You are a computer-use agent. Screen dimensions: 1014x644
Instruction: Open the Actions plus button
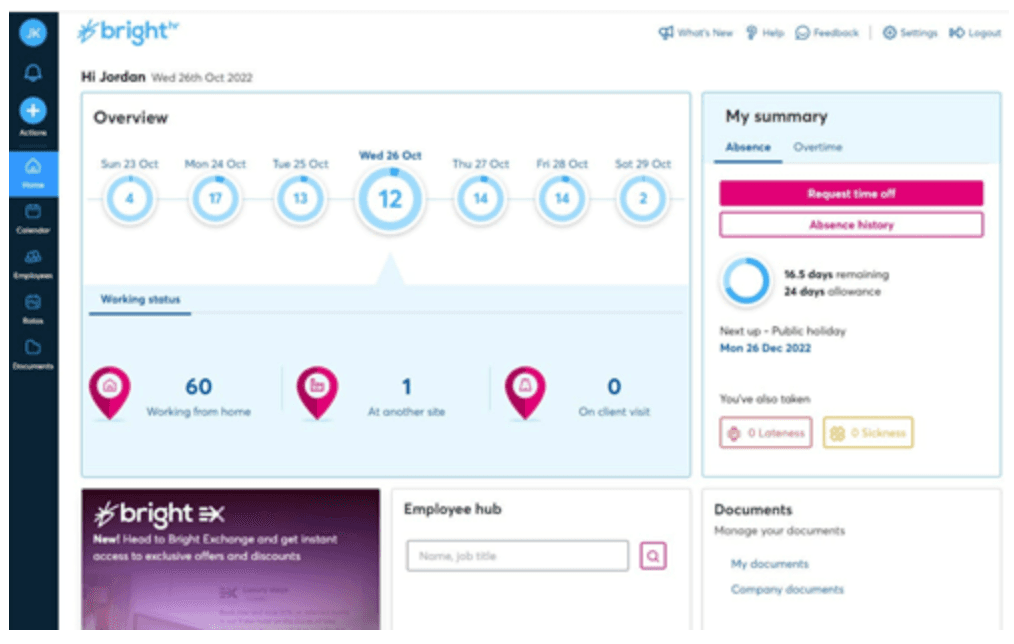click(33, 111)
